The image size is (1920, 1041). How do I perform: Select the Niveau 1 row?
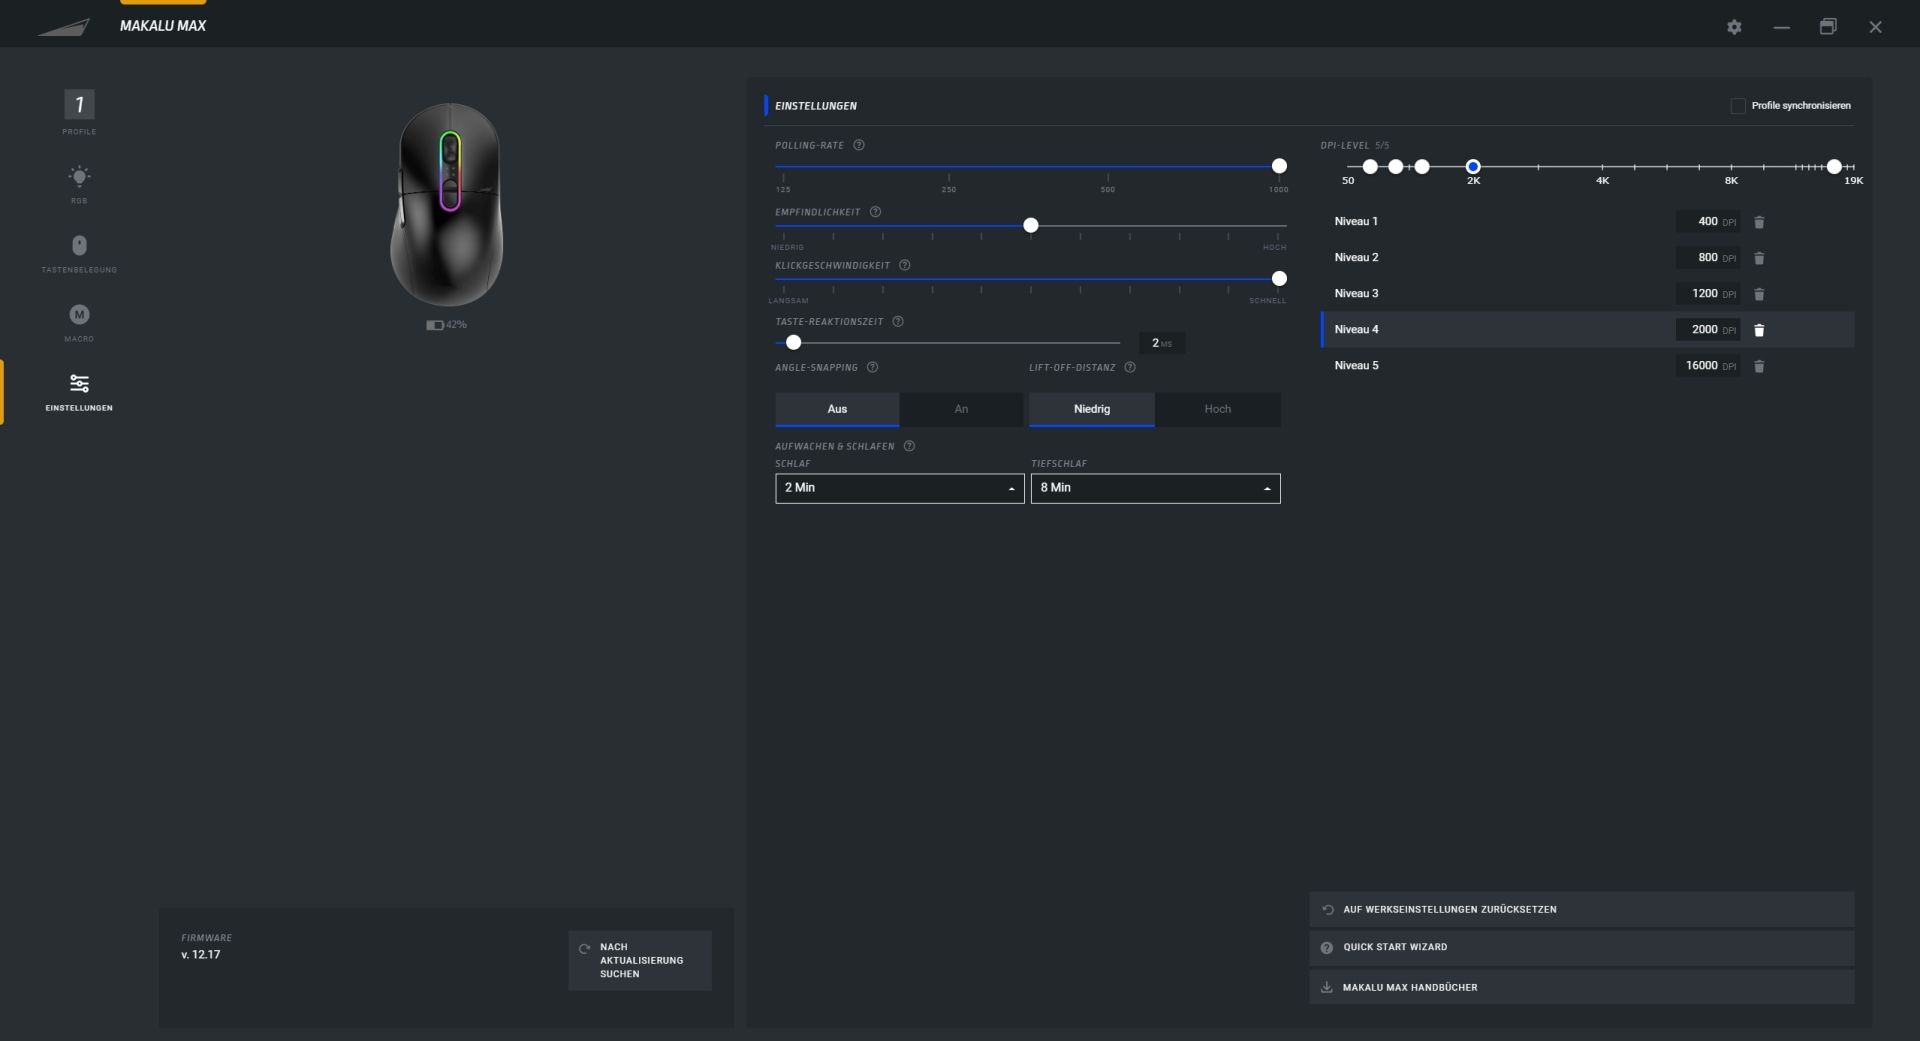click(x=1588, y=222)
